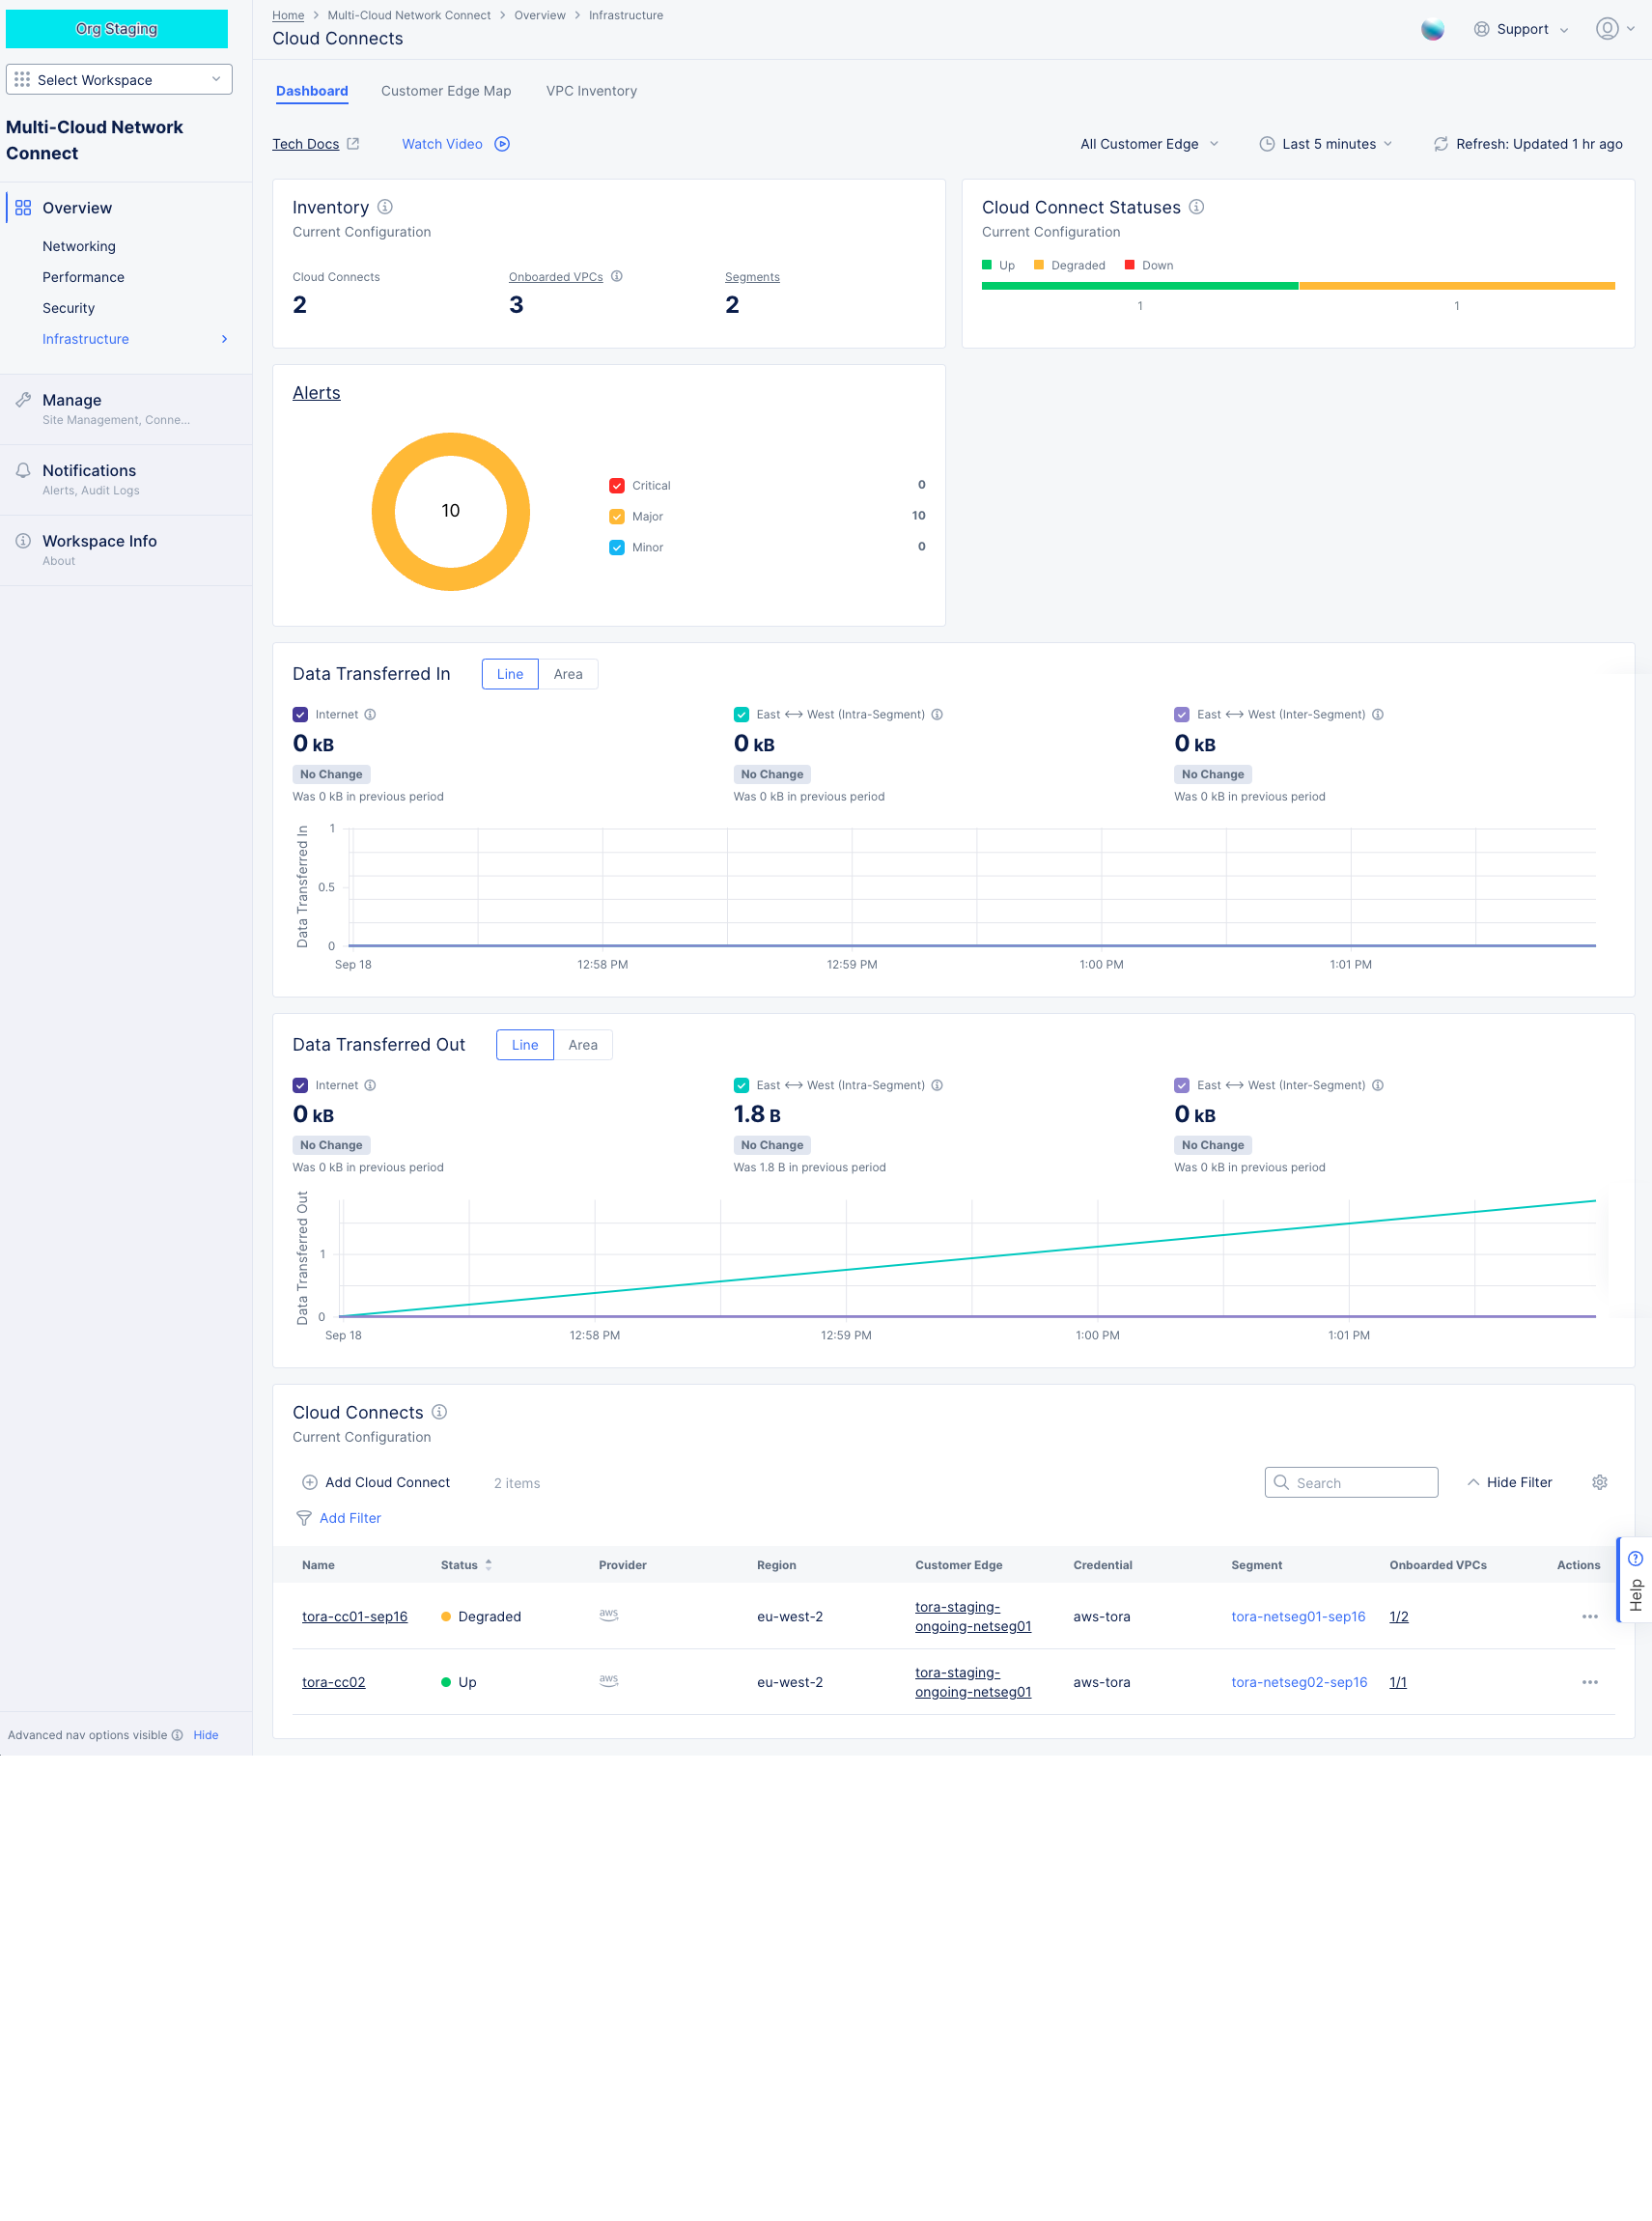Open the Customer Edge Map tab
The width and height of the screenshot is (1652, 2221).
[445, 91]
